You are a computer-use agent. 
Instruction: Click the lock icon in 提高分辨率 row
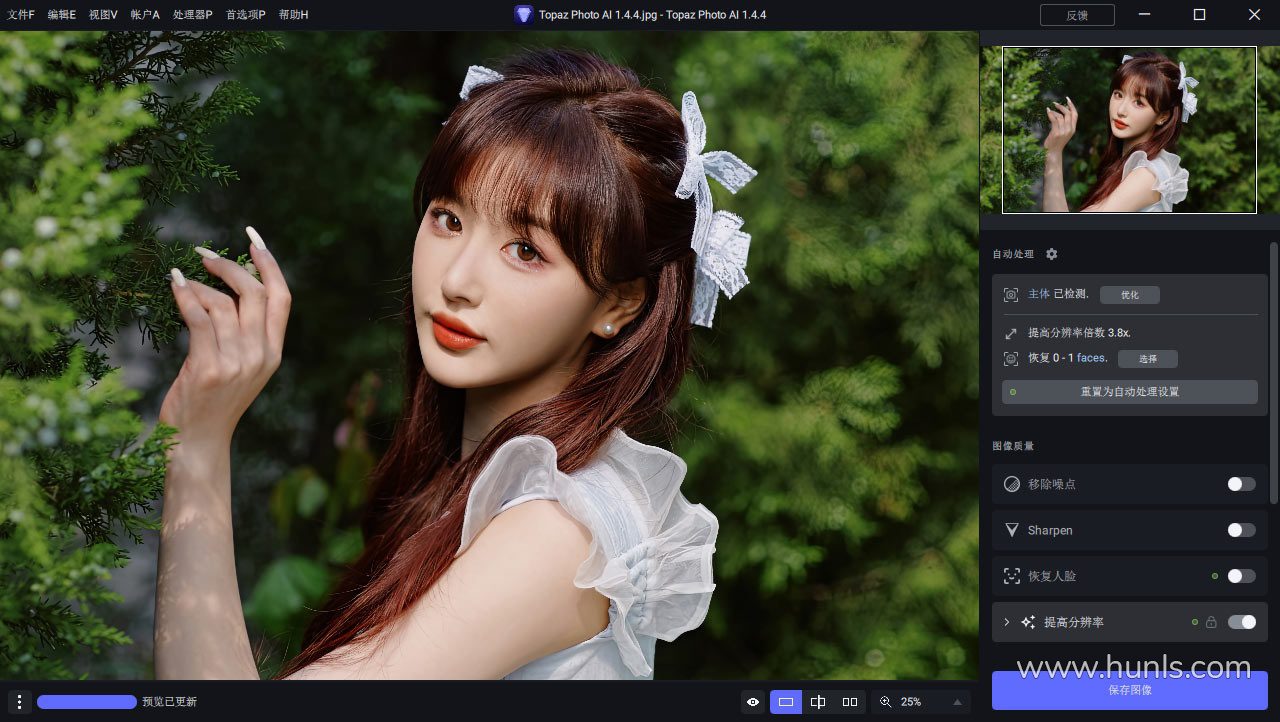[x=1211, y=622]
